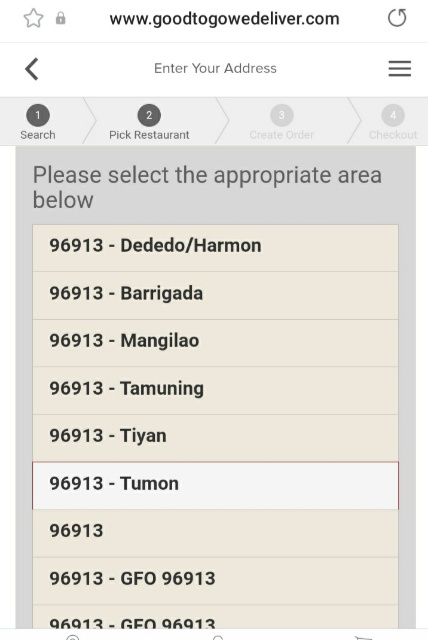Image resolution: width=428 pixels, height=640 pixels.
Task: Choose 96913 - Barrigada area
Action: (x=215, y=296)
